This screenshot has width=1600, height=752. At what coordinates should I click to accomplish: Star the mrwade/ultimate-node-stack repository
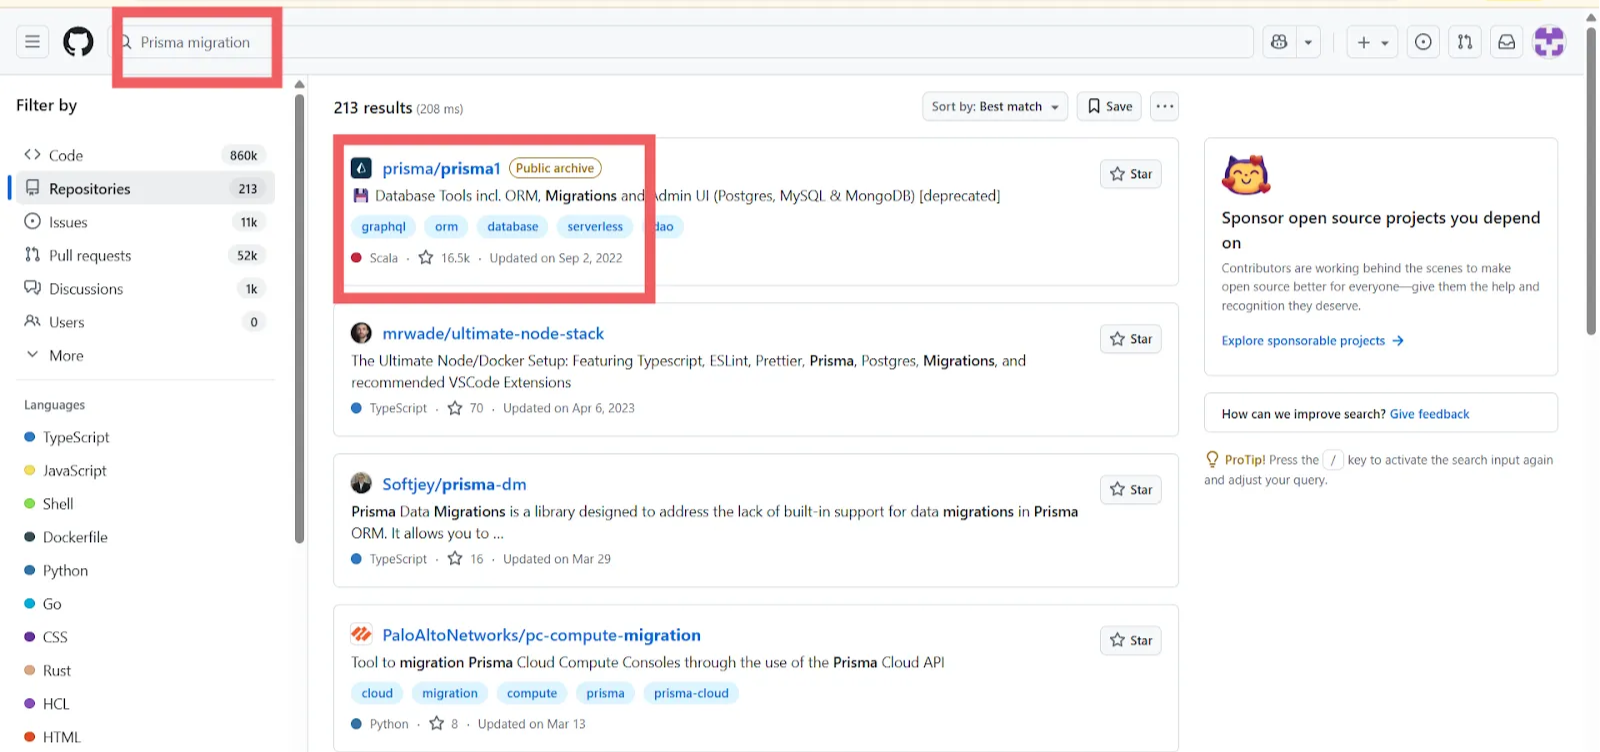tap(1131, 339)
